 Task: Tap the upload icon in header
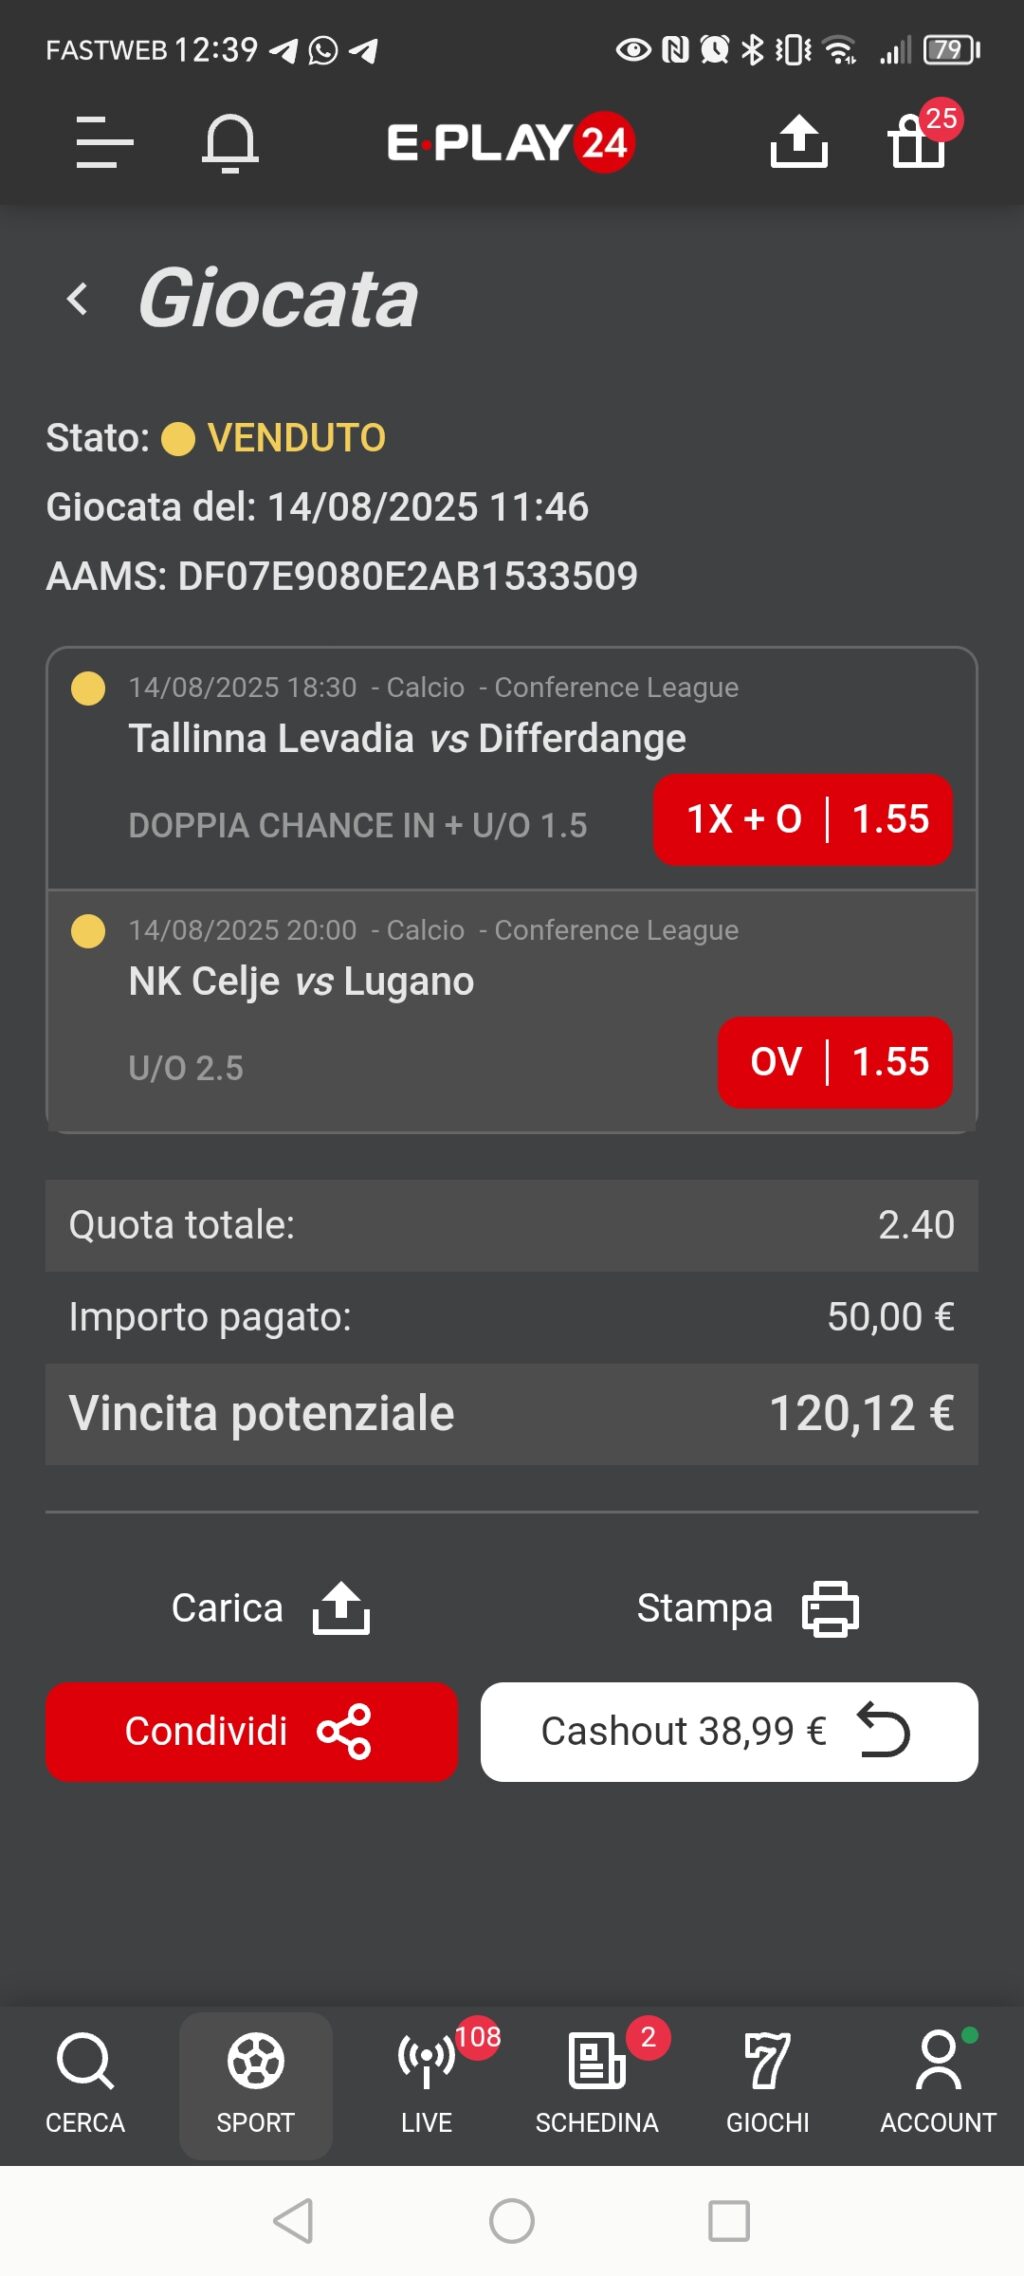tap(798, 142)
